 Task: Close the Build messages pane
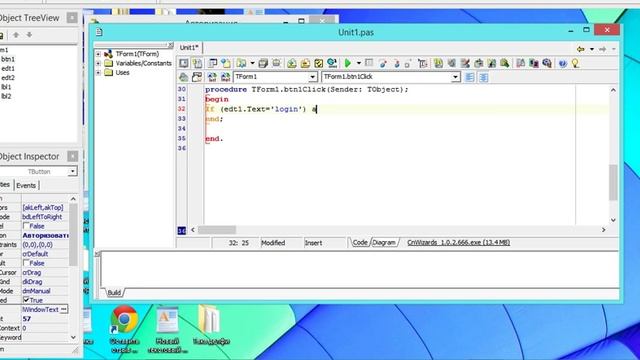pyautogui.click(x=98, y=254)
